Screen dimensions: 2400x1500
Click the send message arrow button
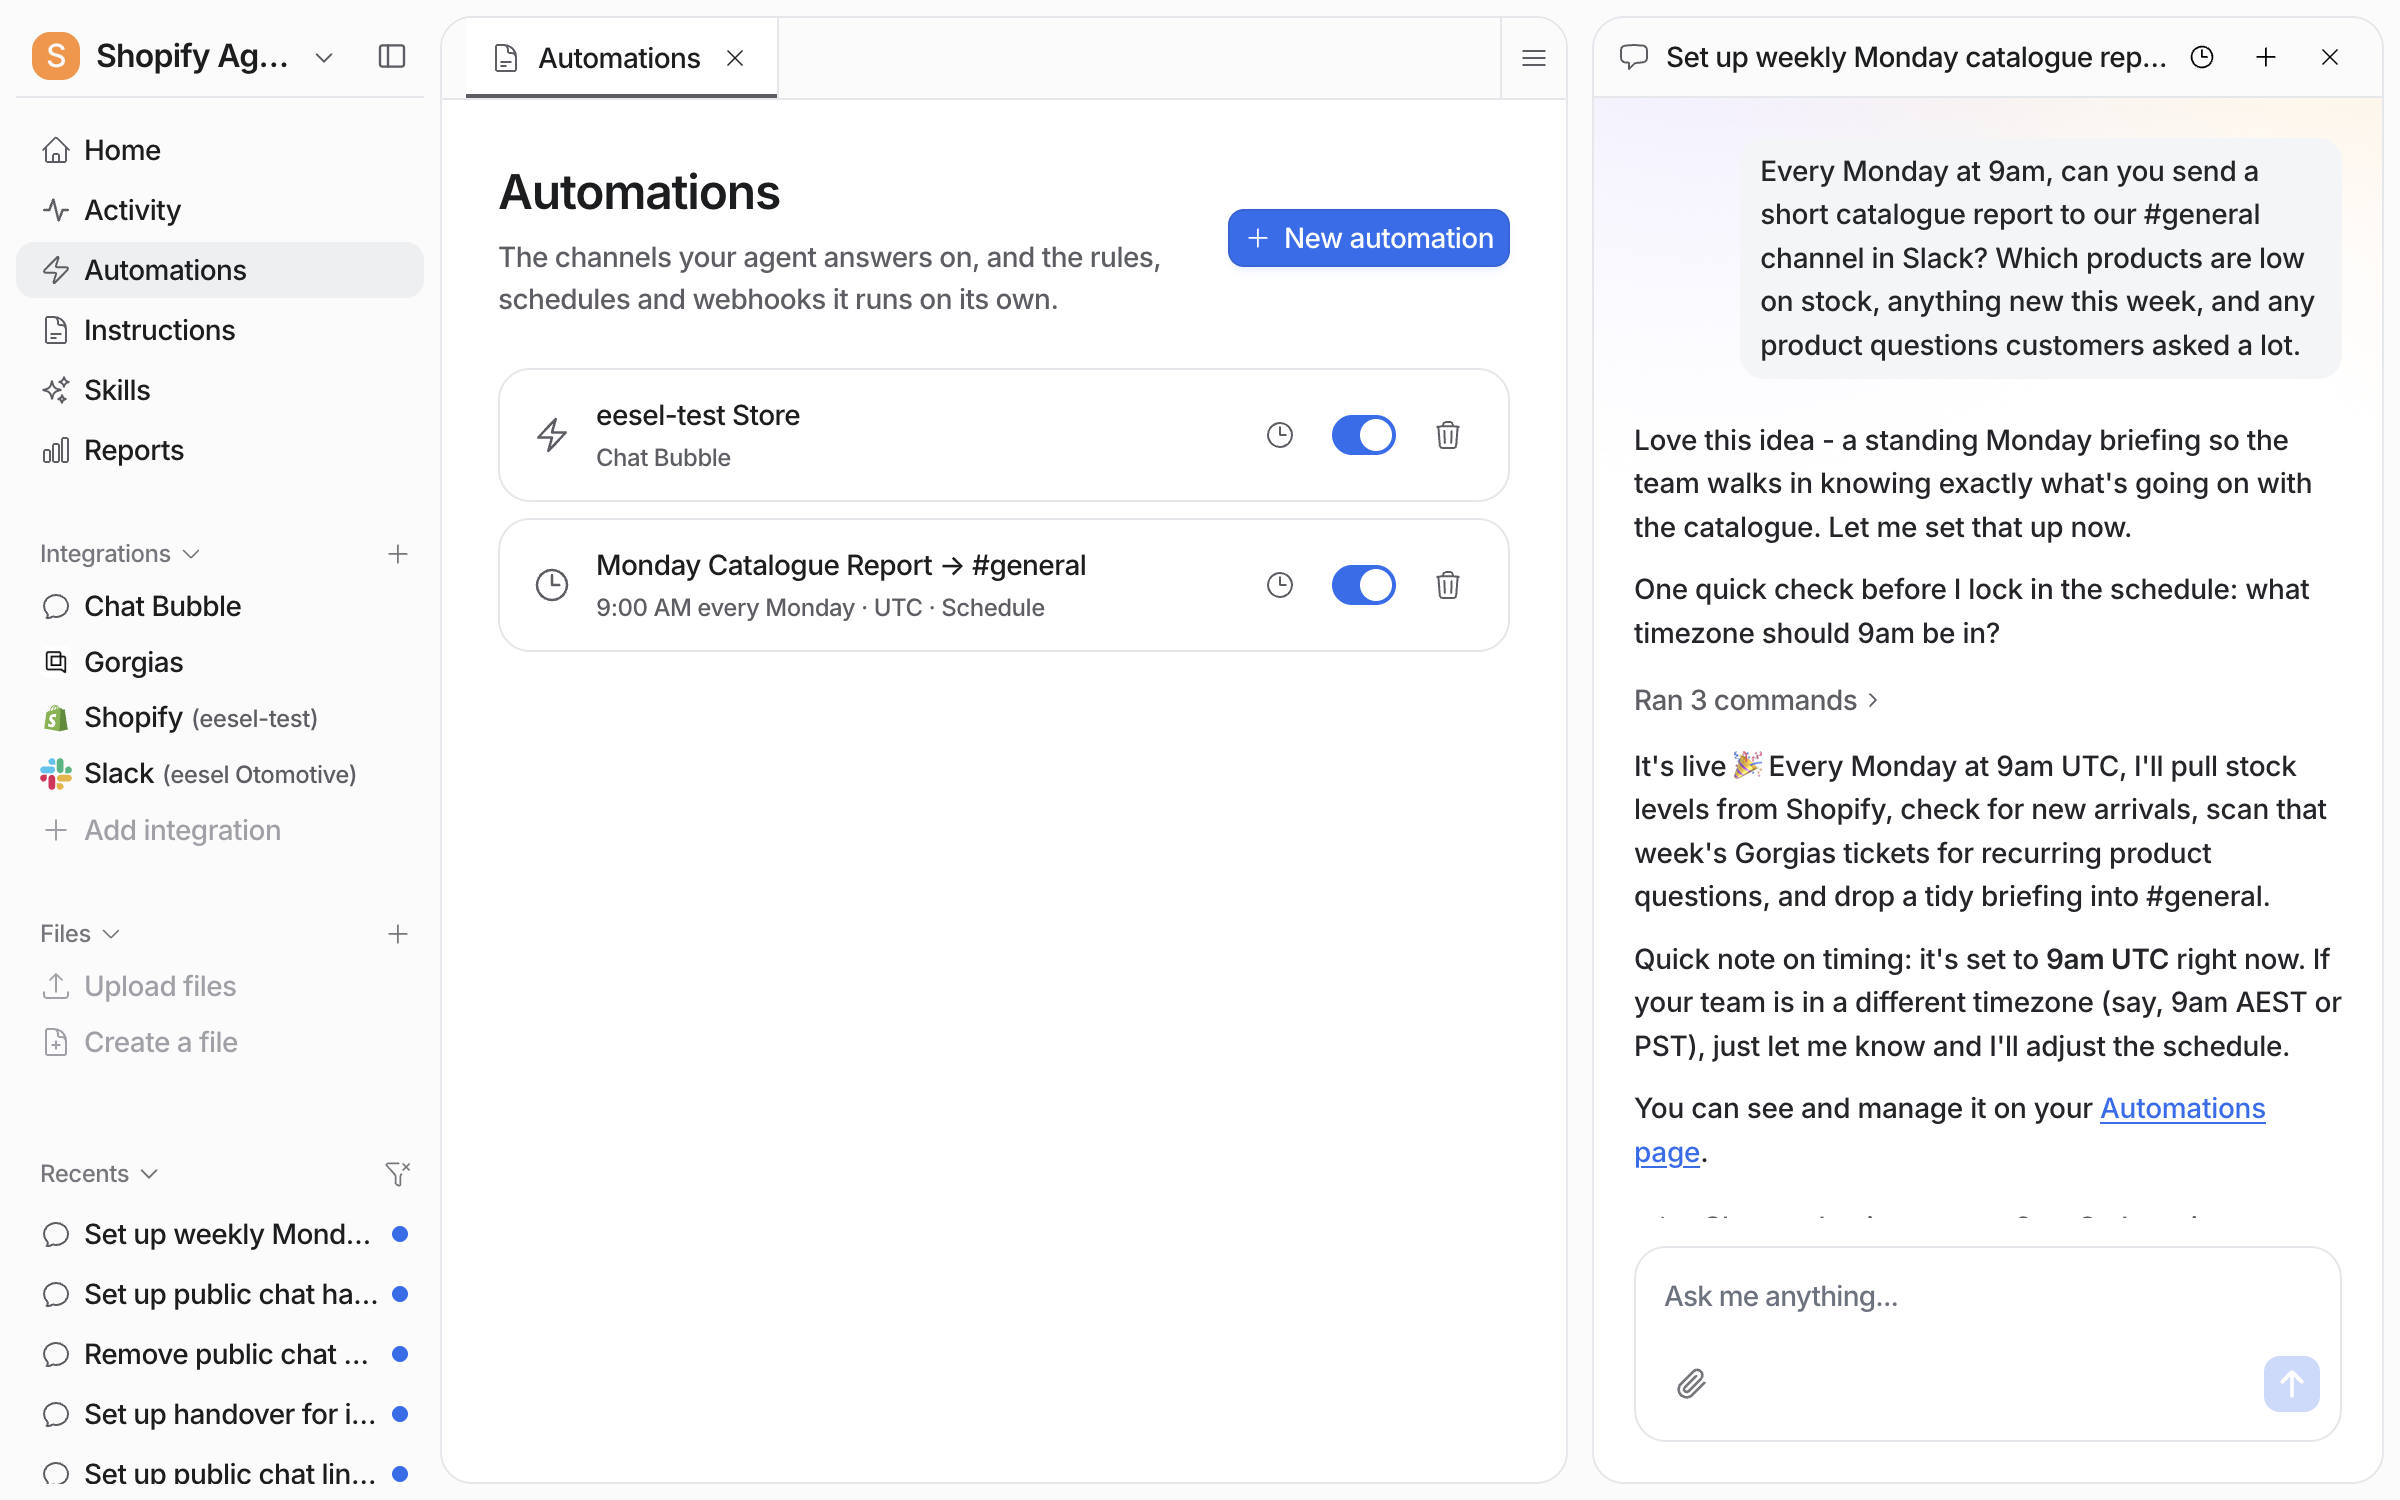2292,1384
